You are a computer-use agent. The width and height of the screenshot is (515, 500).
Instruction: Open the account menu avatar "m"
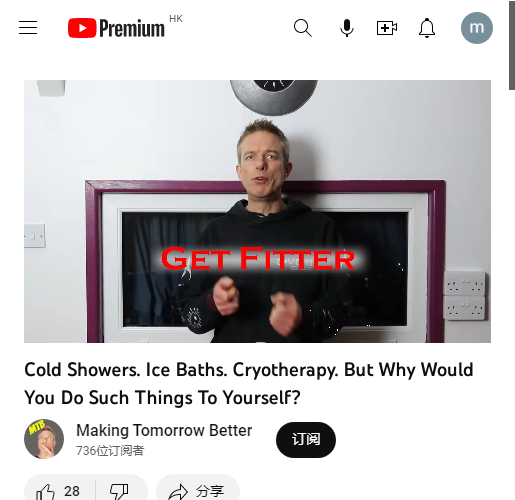tap(477, 28)
